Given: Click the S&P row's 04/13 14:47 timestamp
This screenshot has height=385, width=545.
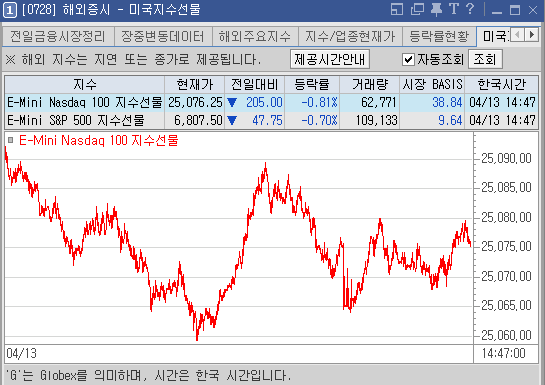Looking at the screenshot, I should pos(502,121).
